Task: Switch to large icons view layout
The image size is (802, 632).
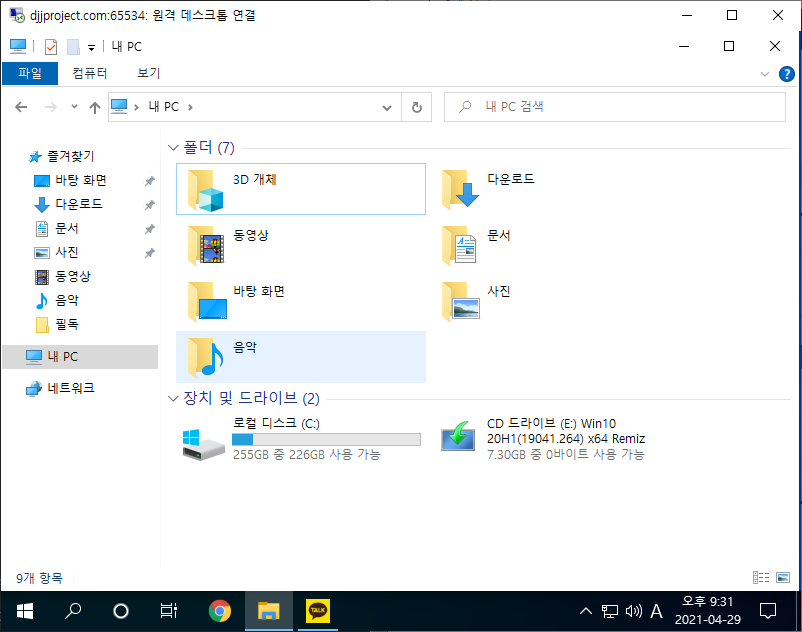Action: pos(783,577)
